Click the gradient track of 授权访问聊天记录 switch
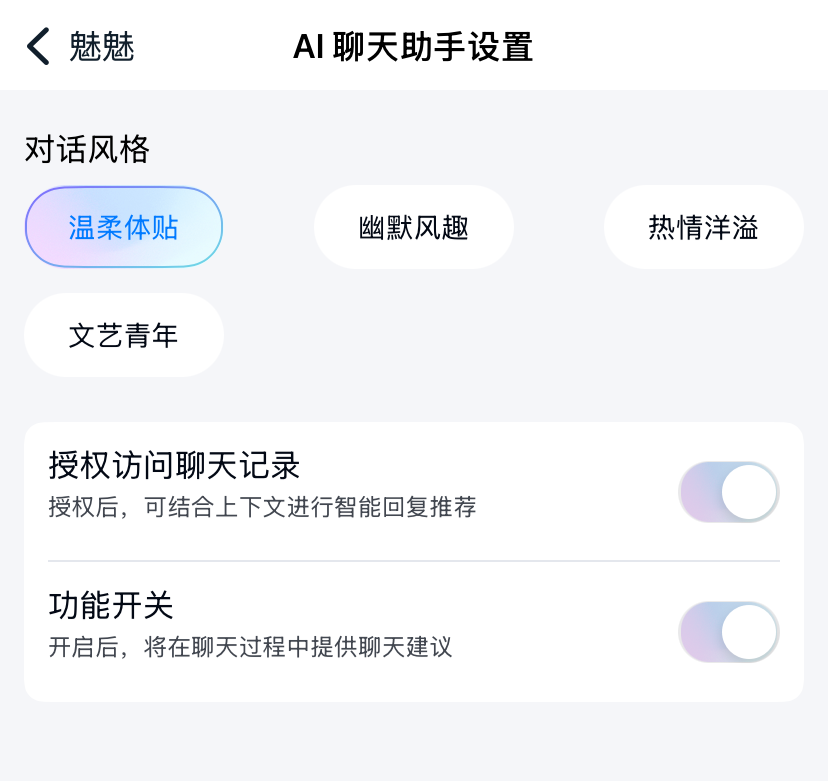This screenshot has height=781, width=828. pos(699,492)
